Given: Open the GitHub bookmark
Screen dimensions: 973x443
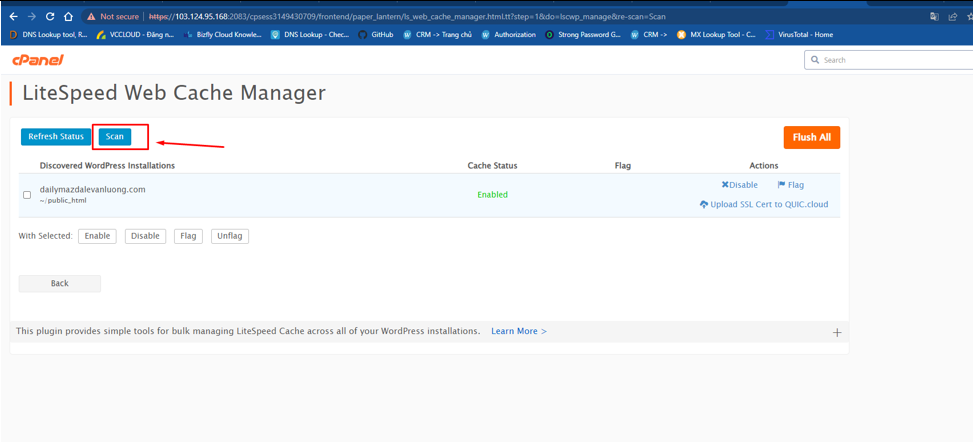Looking at the screenshot, I should 376,35.
